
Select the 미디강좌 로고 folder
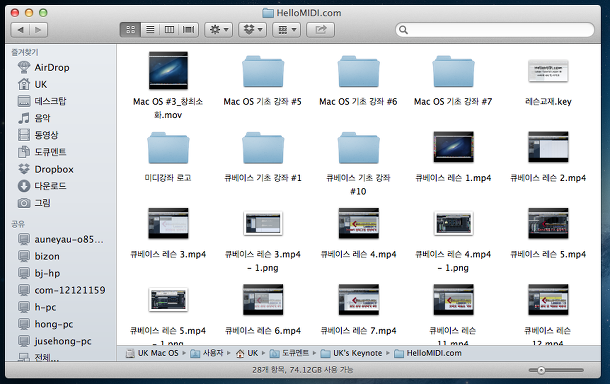pos(168,148)
